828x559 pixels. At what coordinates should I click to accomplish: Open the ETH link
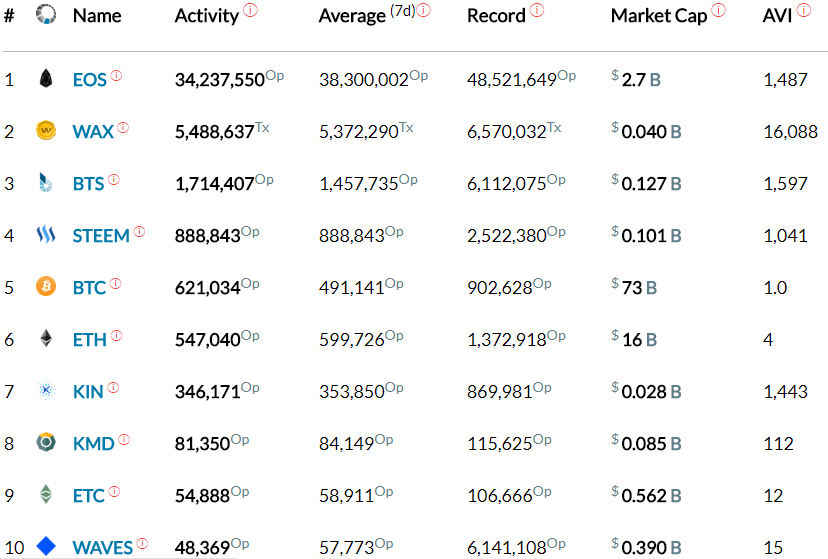(x=90, y=339)
